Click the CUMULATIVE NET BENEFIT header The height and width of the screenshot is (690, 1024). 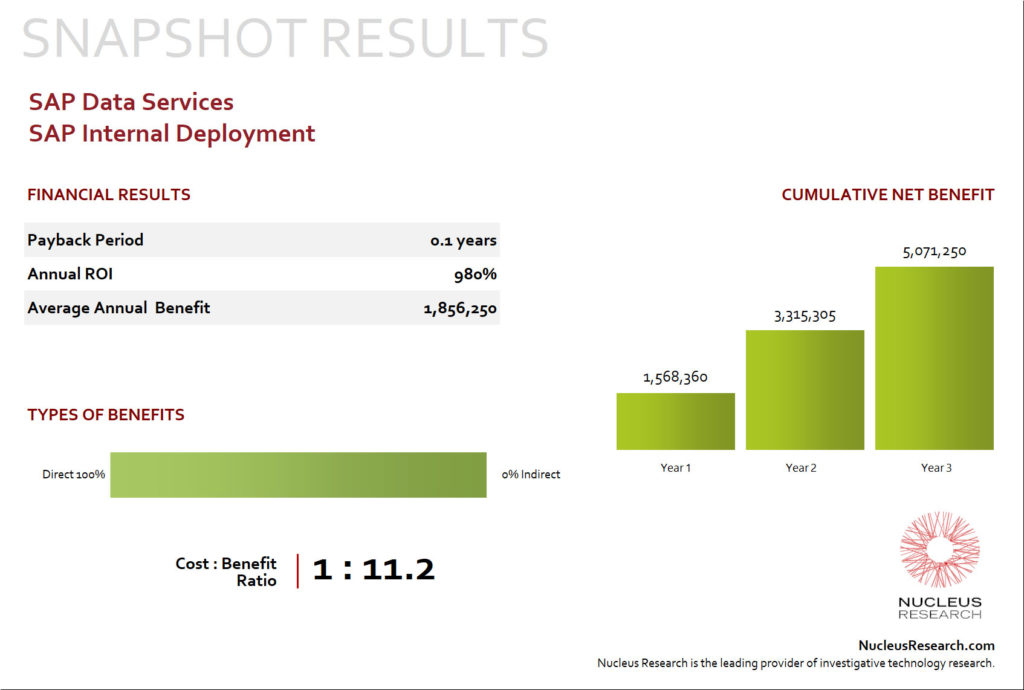click(888, 195)
